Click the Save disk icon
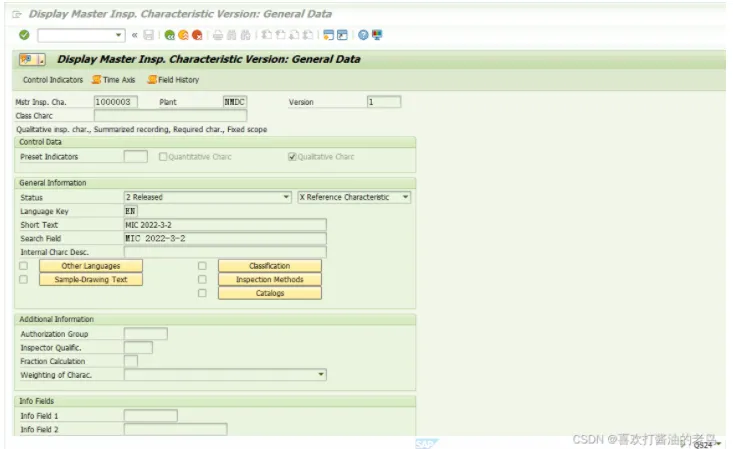The image size is (733, 449). point(149,35)
